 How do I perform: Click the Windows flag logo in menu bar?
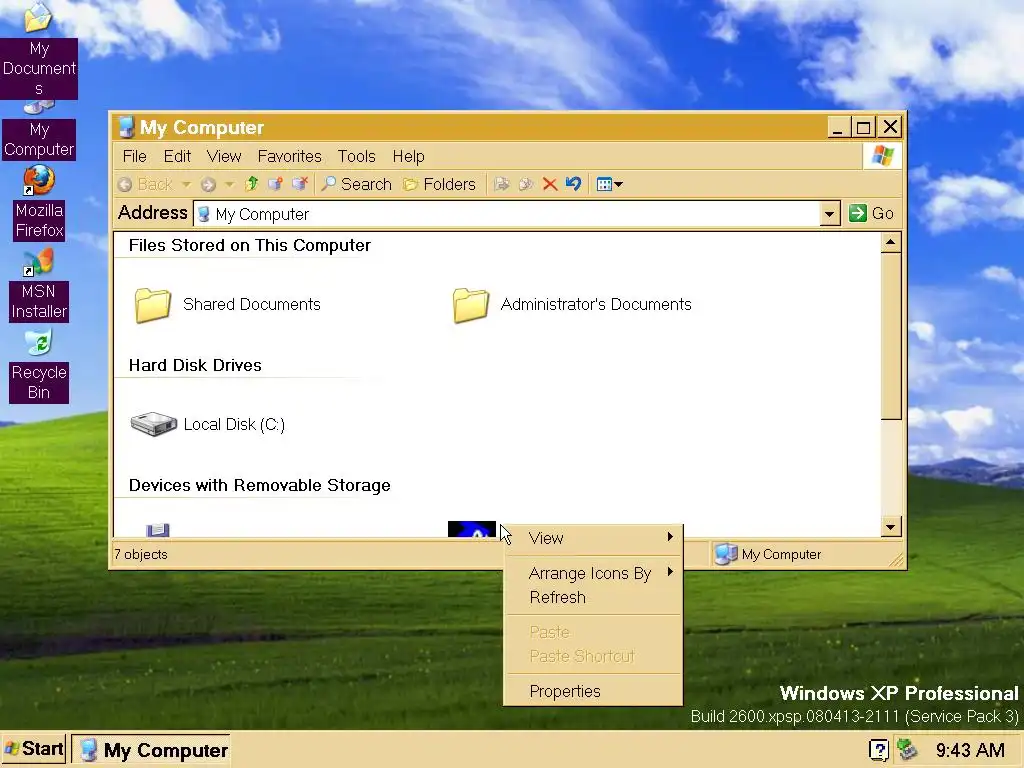pyautogui.click(x=882, y=156)
